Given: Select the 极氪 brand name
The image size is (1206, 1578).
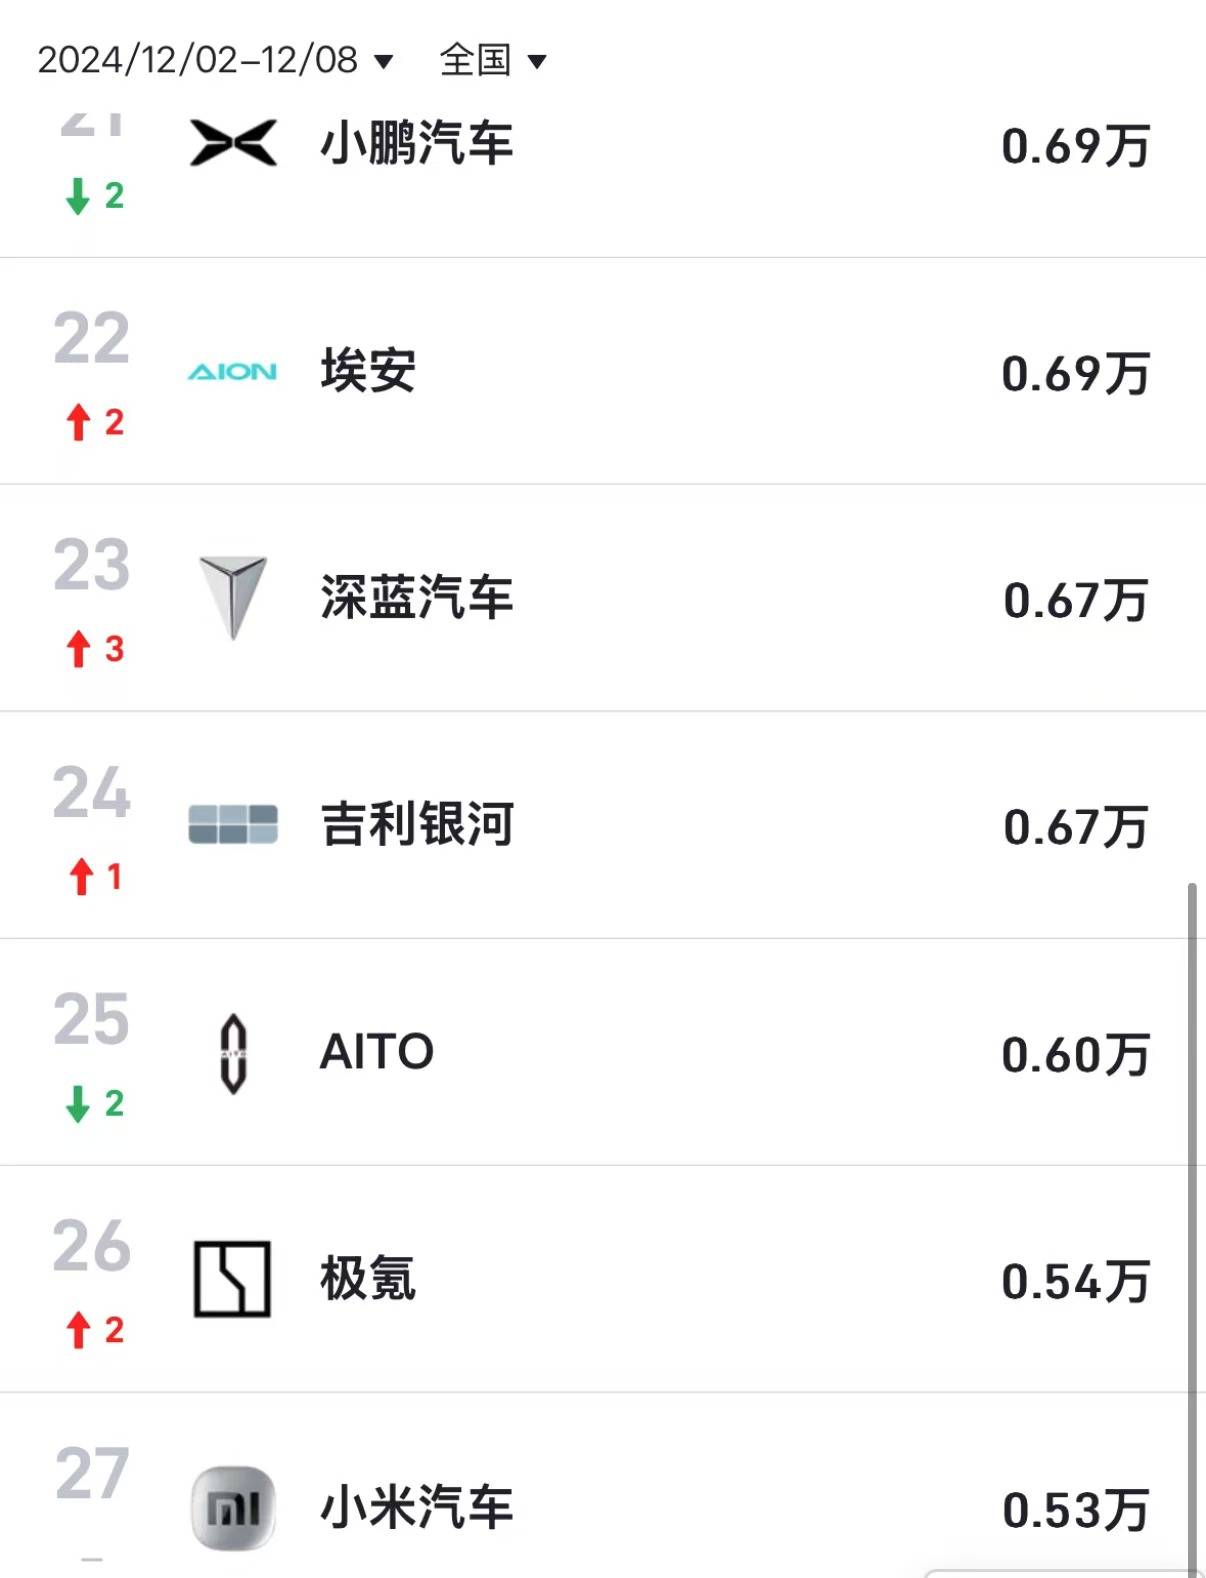Looking at the screenshot, I should click(368, 1279).
